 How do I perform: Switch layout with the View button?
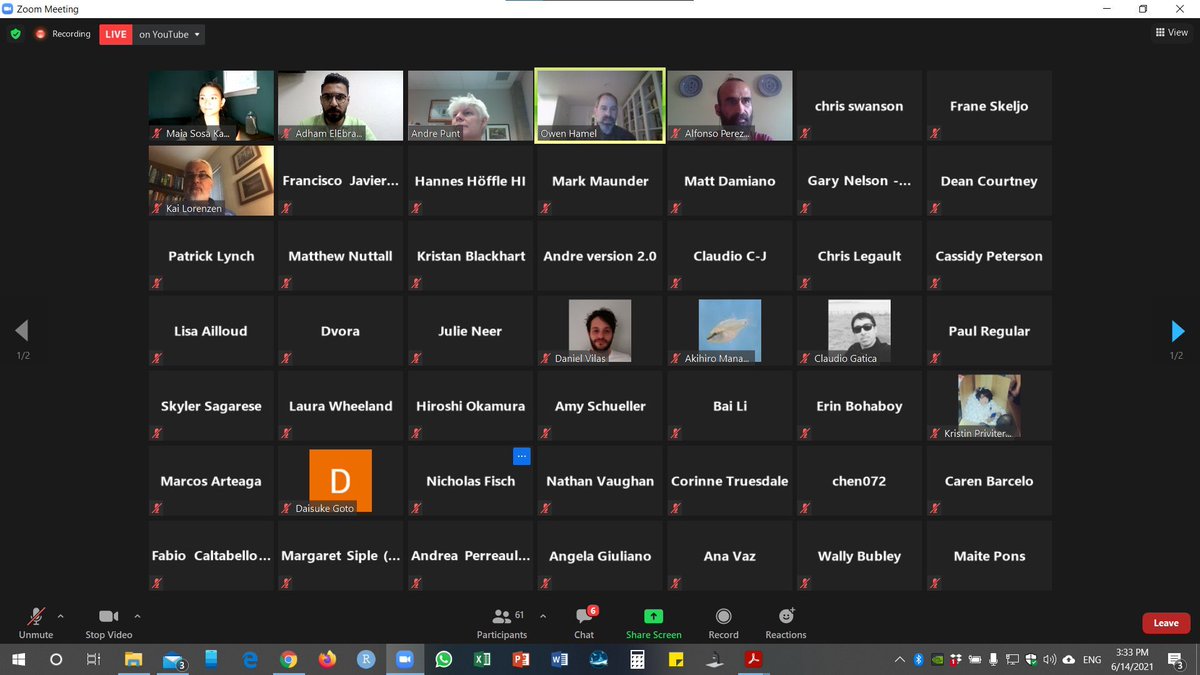tap(1172, 33)
